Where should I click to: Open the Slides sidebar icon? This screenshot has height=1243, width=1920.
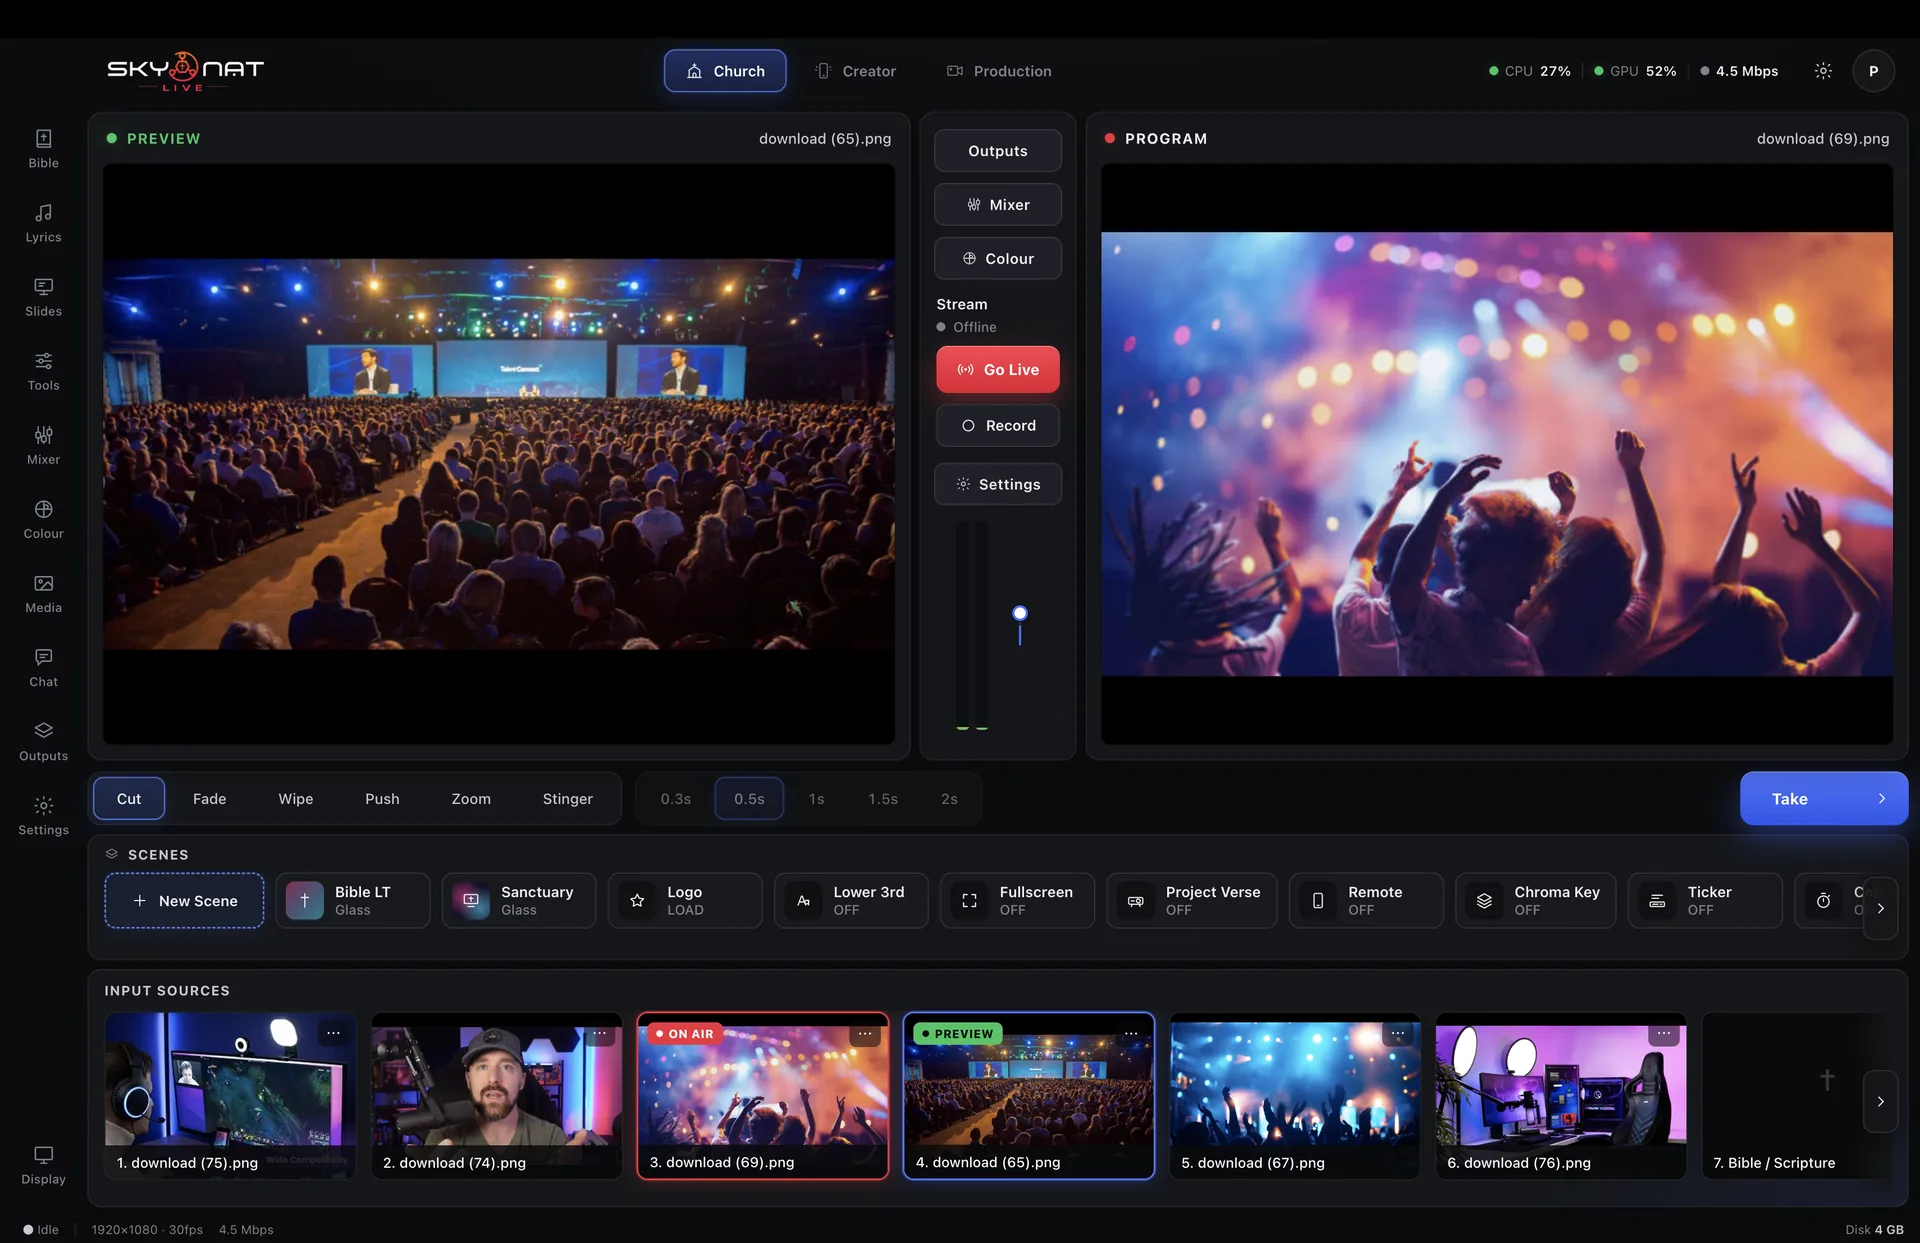click(x=43, y=297)
